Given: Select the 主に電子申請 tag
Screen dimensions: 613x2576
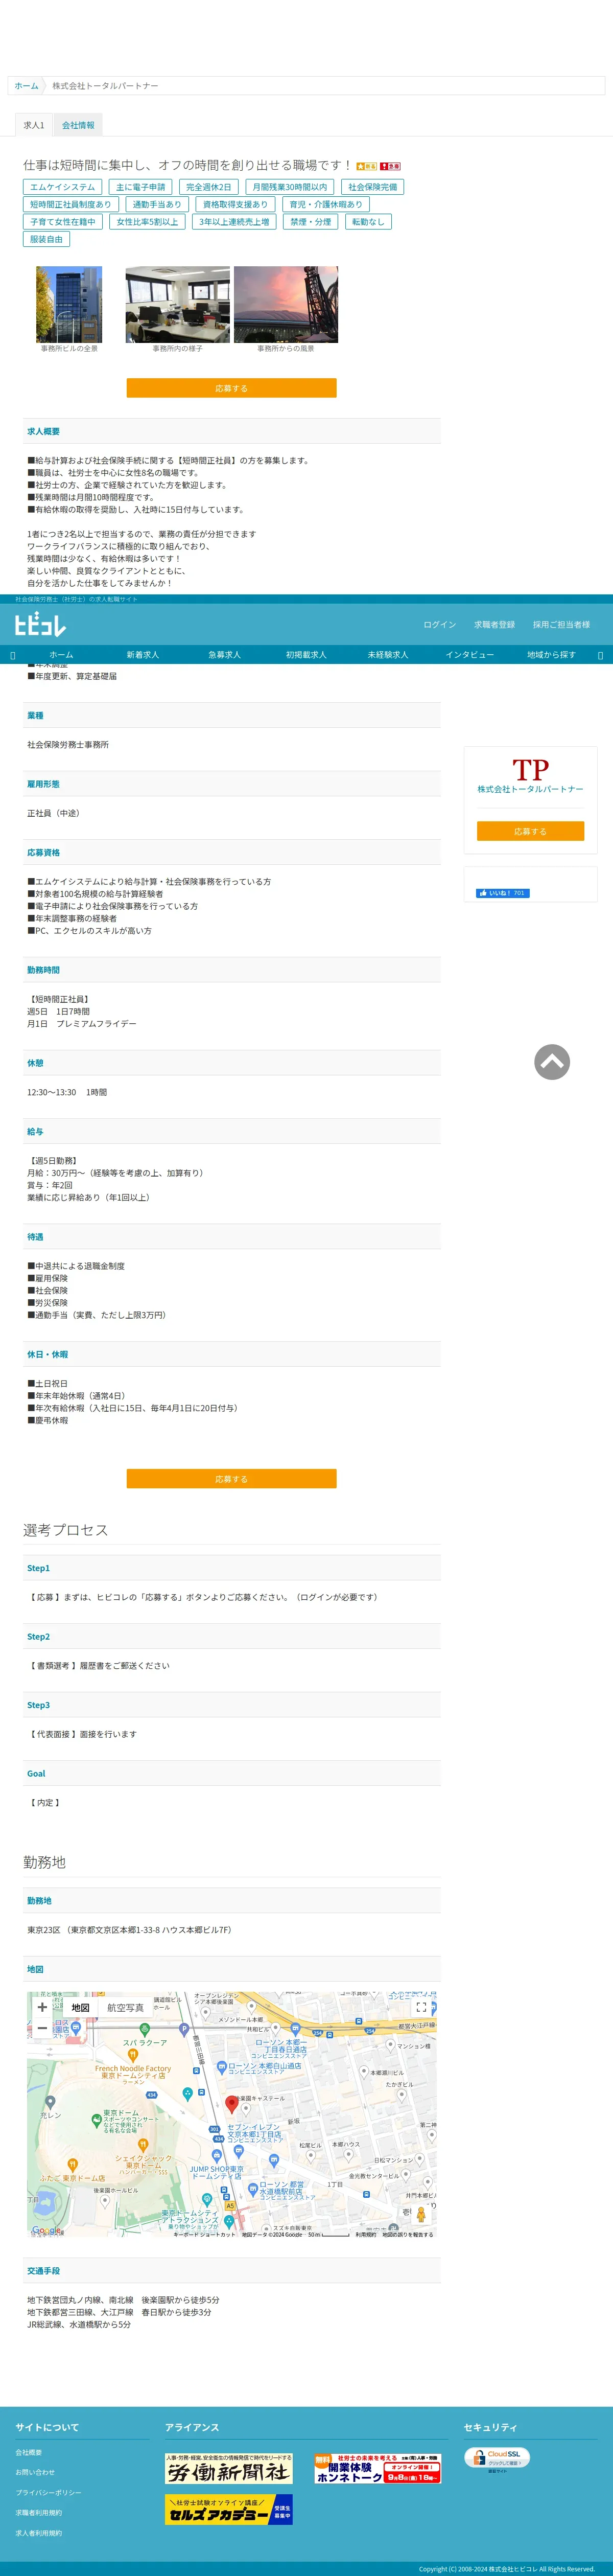Looking at the screenshot, I should coord(140,187).
